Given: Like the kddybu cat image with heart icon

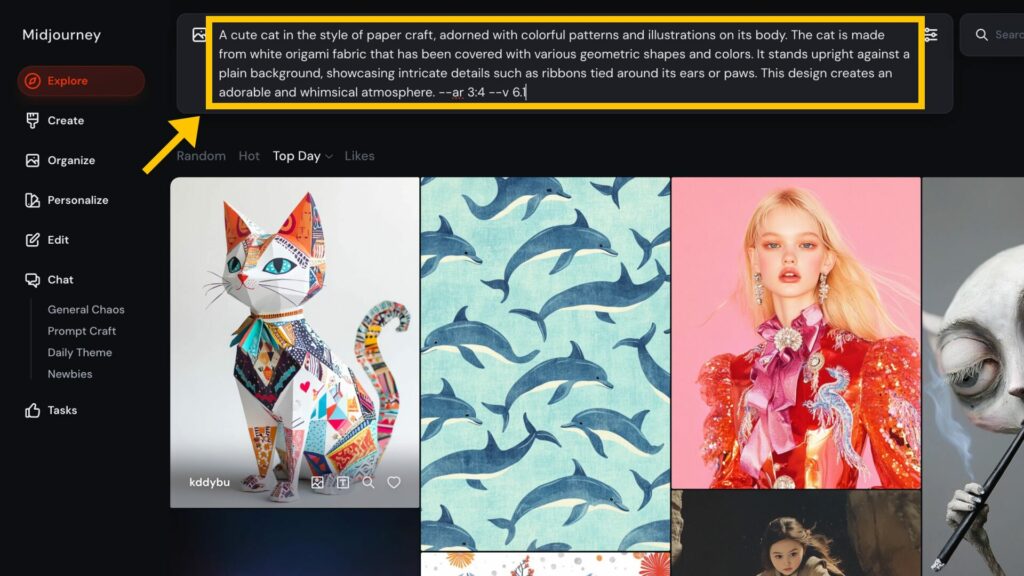Looking at the screenshot, I should (x=394, y=482).
